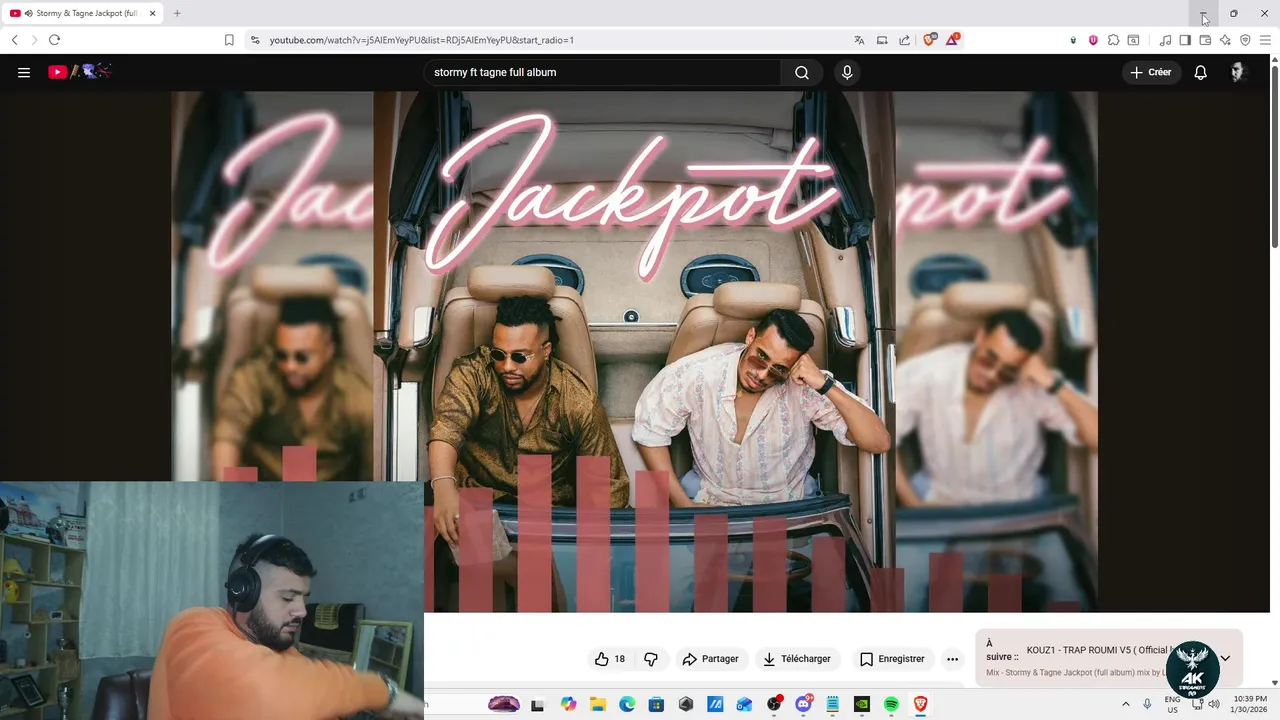Open YouTube notifications bell
The width and height of the screenshot is (1280, 720).
(x=1201, y=72)
